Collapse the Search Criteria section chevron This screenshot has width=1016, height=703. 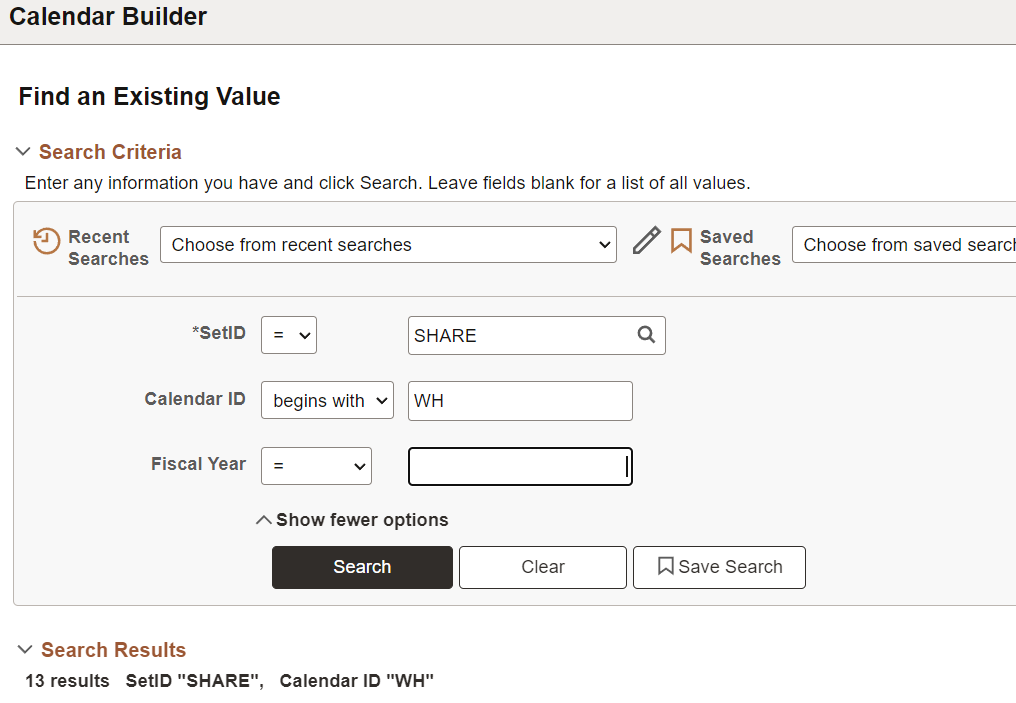point(23,152)
